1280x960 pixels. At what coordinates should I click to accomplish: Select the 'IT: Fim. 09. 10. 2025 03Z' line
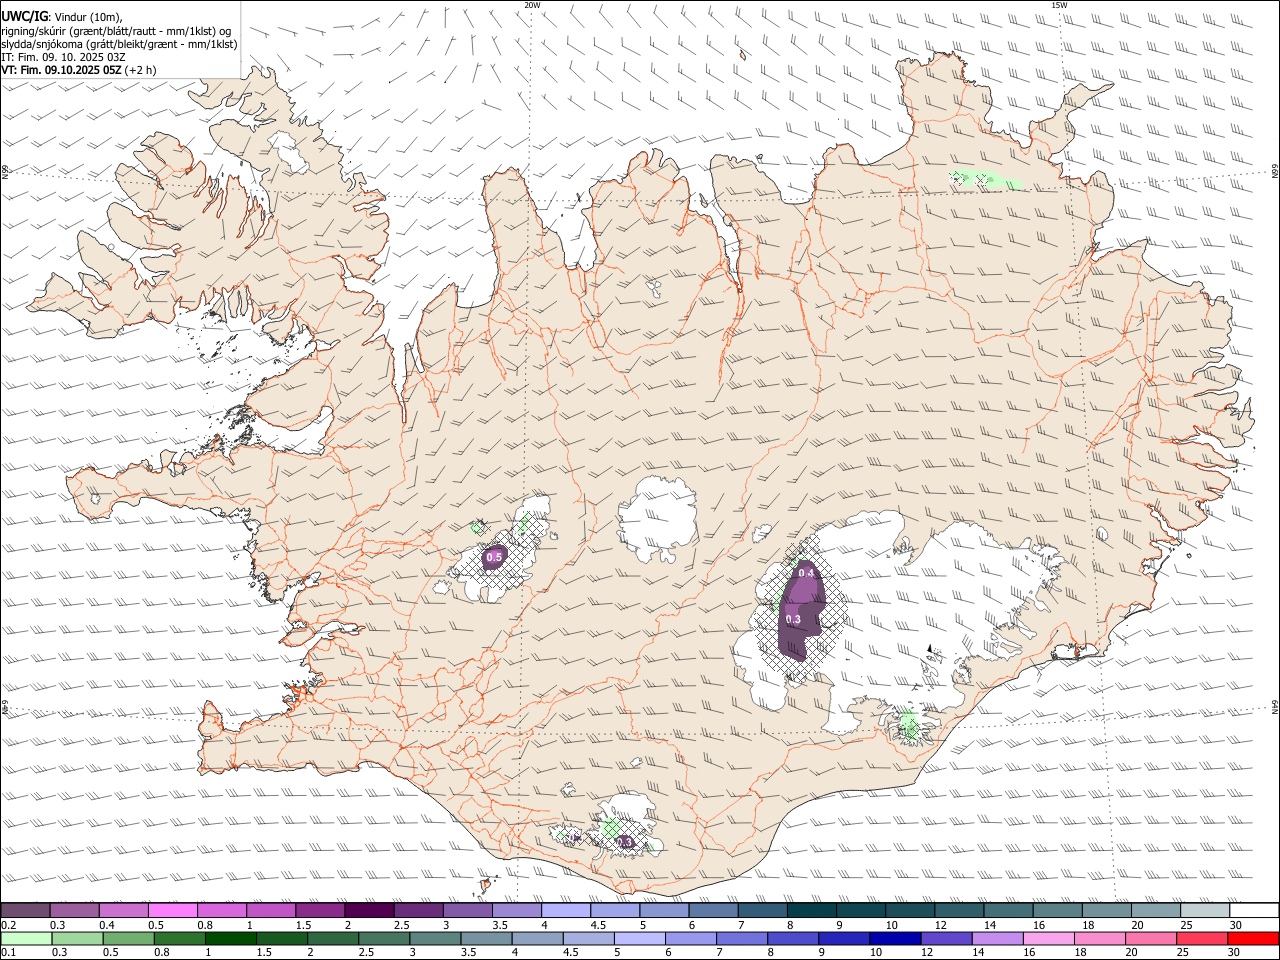[63, 57]
